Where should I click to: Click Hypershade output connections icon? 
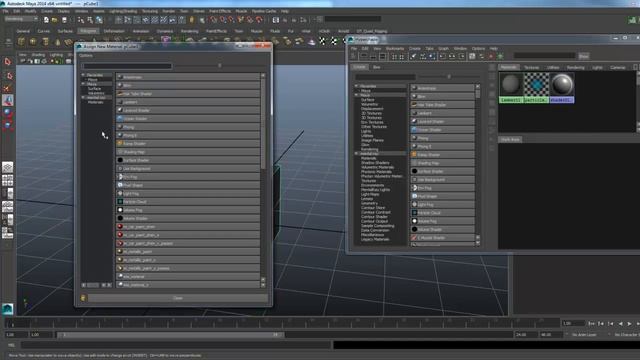(461, 56)
